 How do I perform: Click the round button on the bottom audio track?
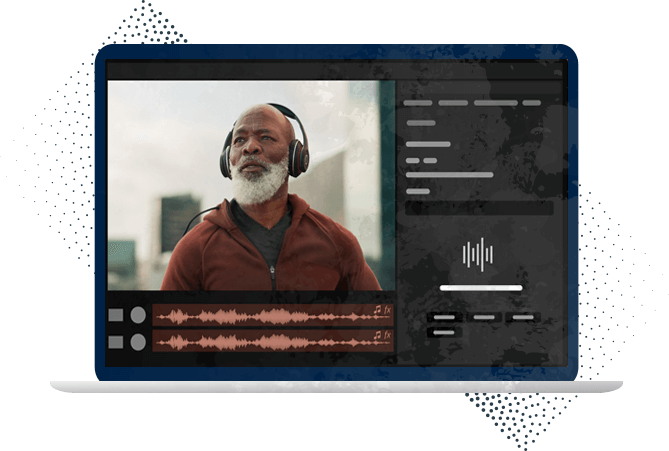pyautogui.click(x=138, y=342)
